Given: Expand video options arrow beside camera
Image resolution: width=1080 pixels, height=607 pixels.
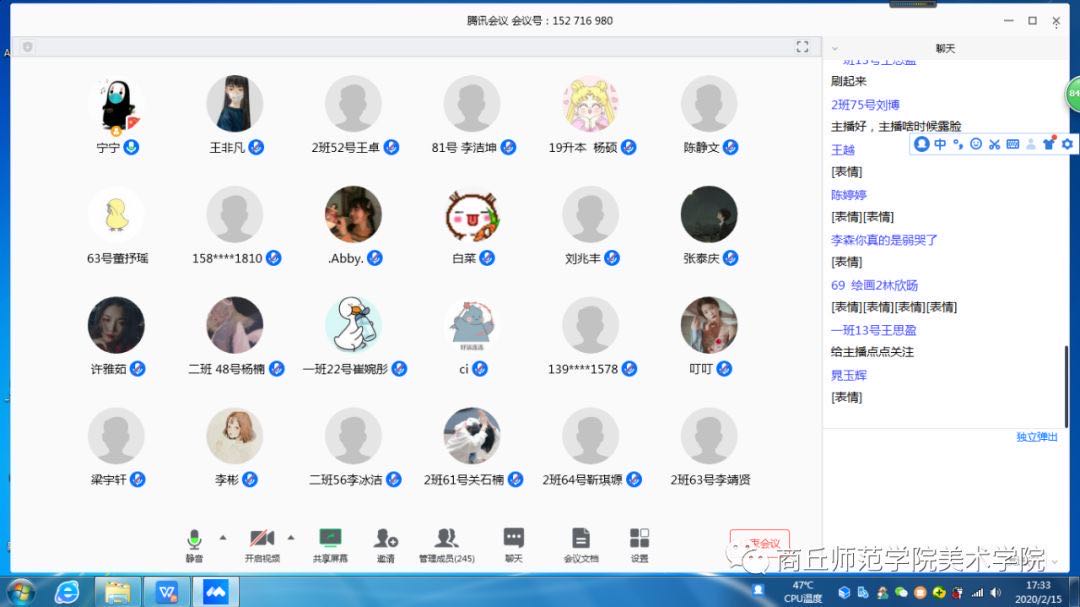Looking at the screenshot, I should coord(291,537).
